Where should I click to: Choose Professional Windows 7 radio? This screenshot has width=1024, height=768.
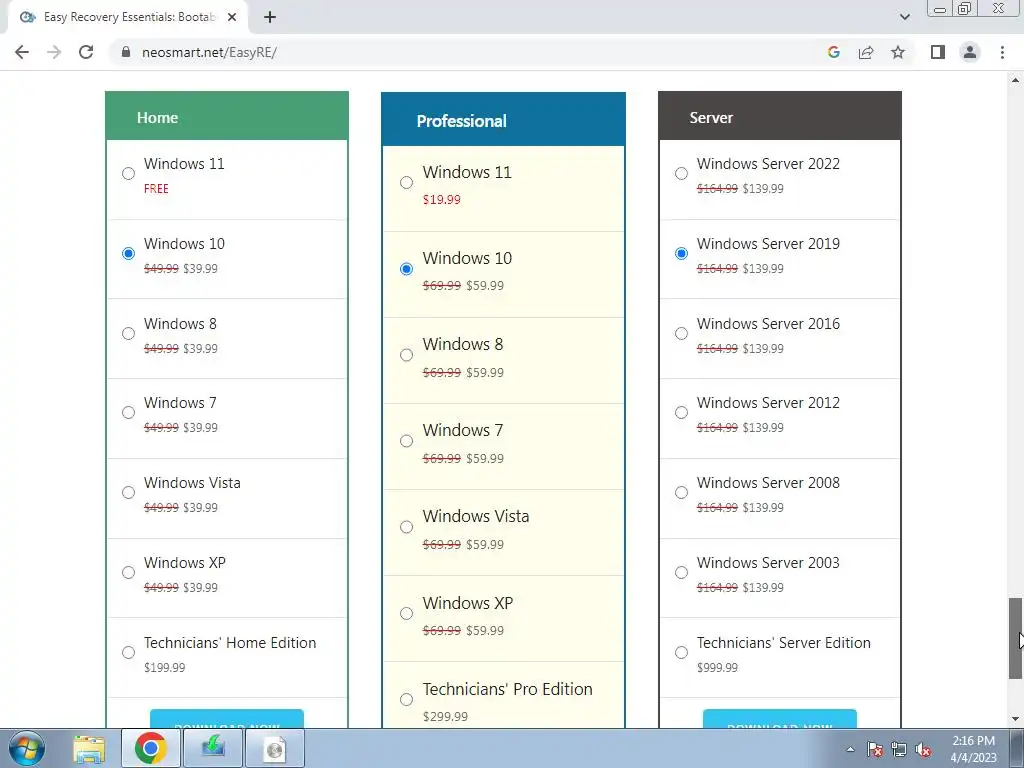click(x=406, y=441)
